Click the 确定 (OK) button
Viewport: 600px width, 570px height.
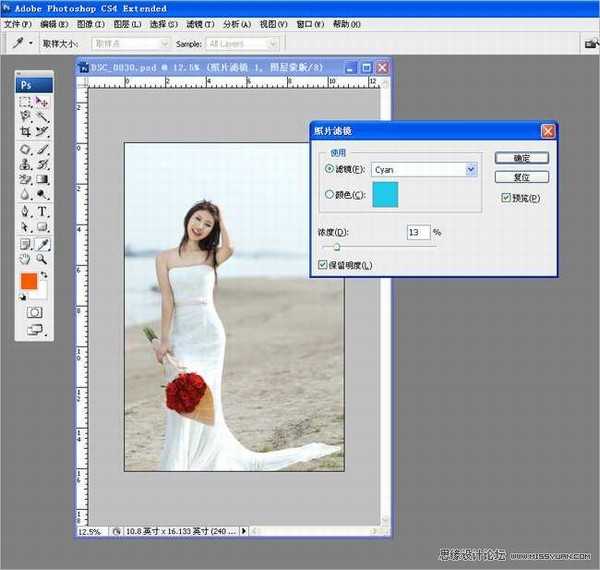(521, 158)
